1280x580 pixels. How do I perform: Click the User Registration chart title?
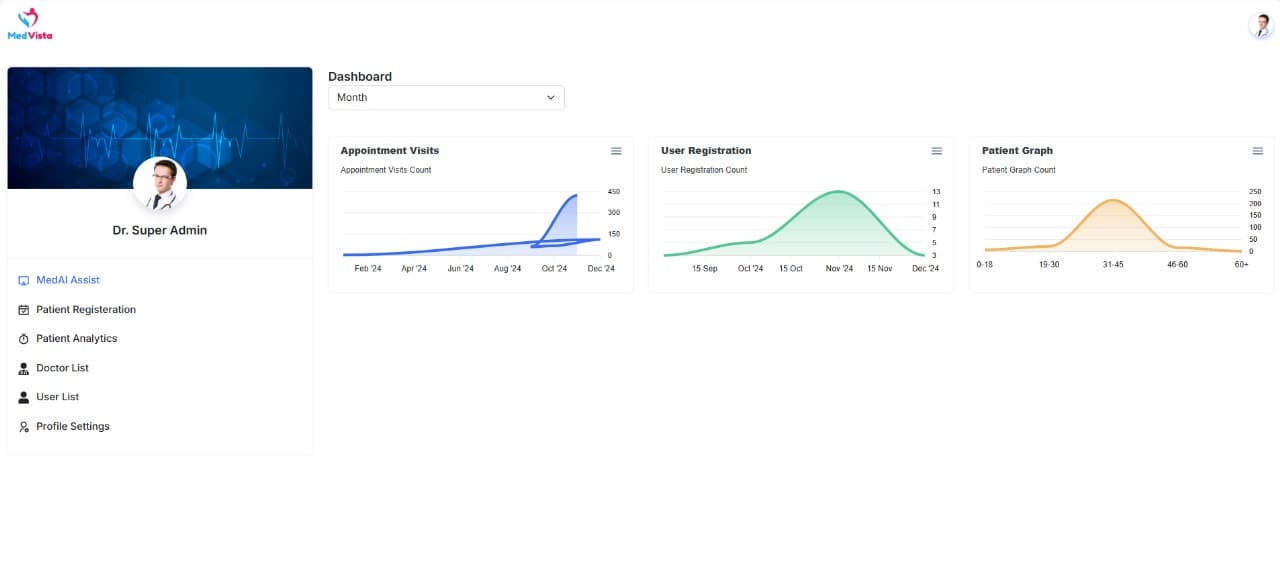pyautogui.click(x=706, y=151)
